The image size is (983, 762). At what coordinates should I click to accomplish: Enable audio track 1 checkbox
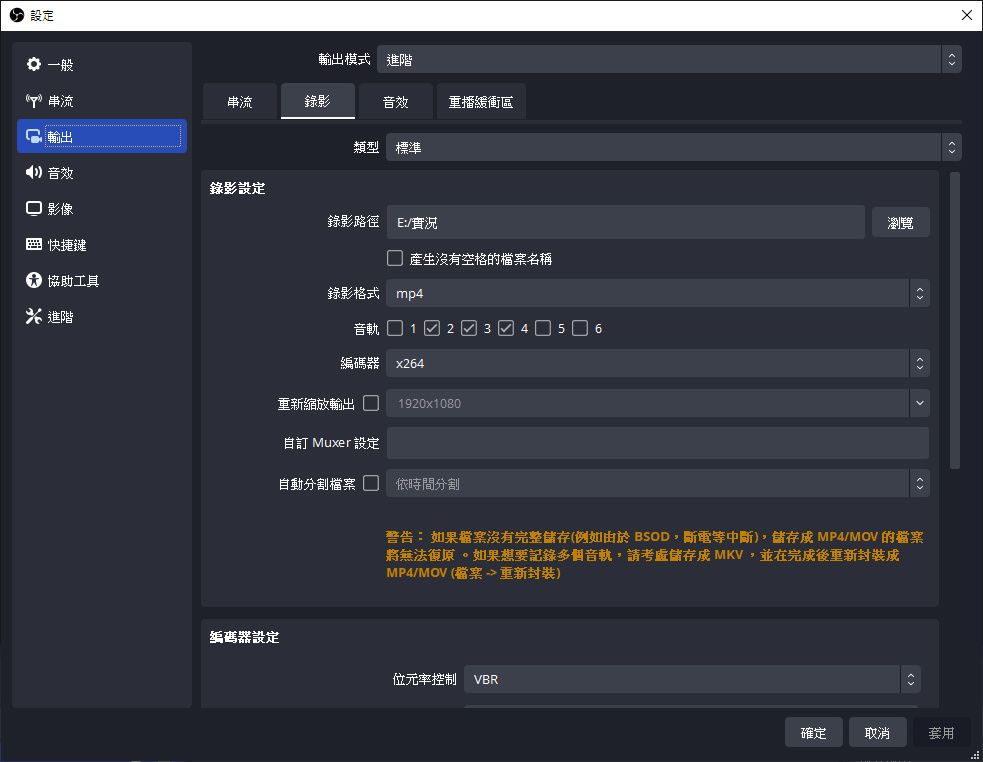tap(395, 328)
